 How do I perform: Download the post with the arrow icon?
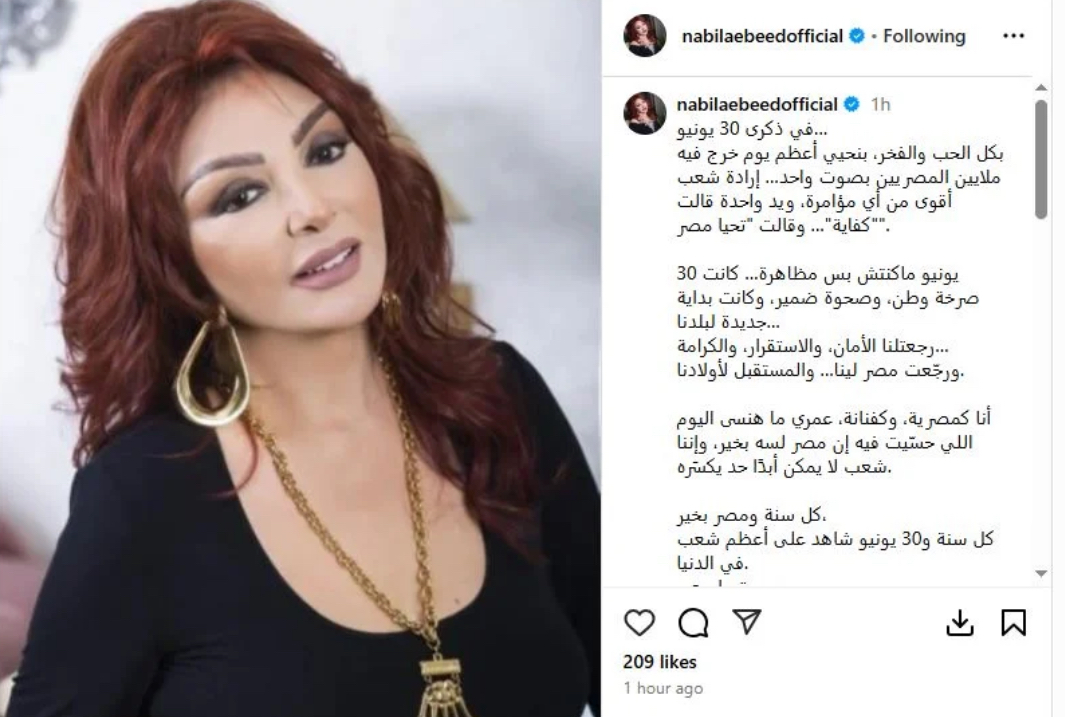point(959,622)
